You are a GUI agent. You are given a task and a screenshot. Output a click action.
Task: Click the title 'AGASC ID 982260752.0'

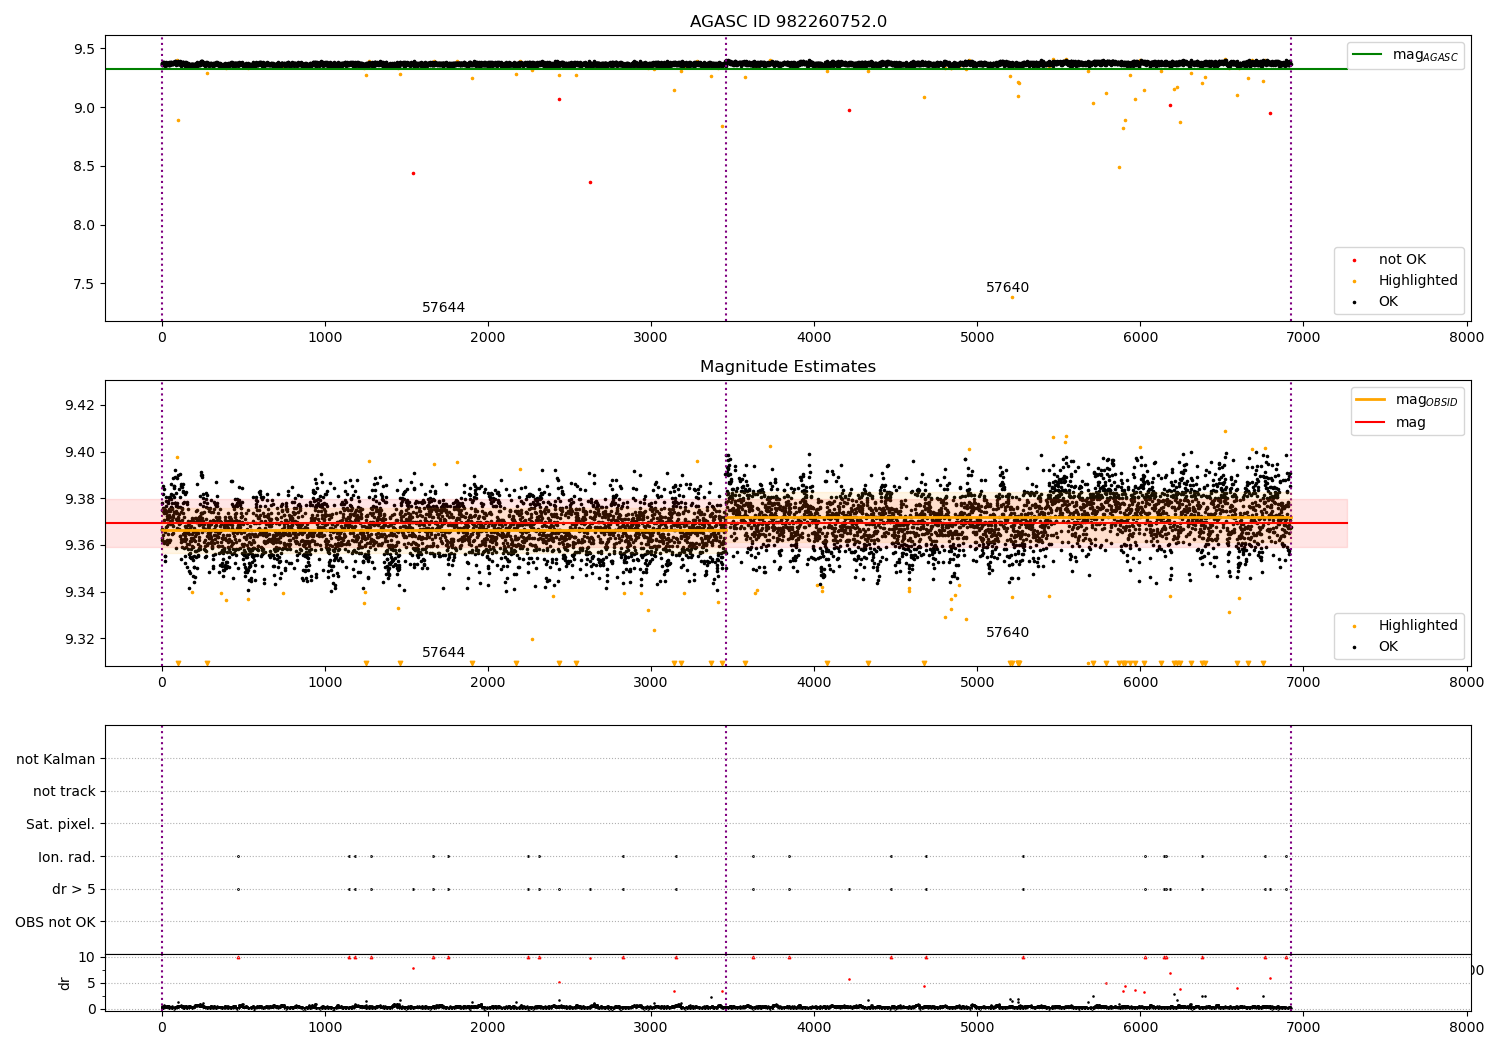click(x=788, y=22)
